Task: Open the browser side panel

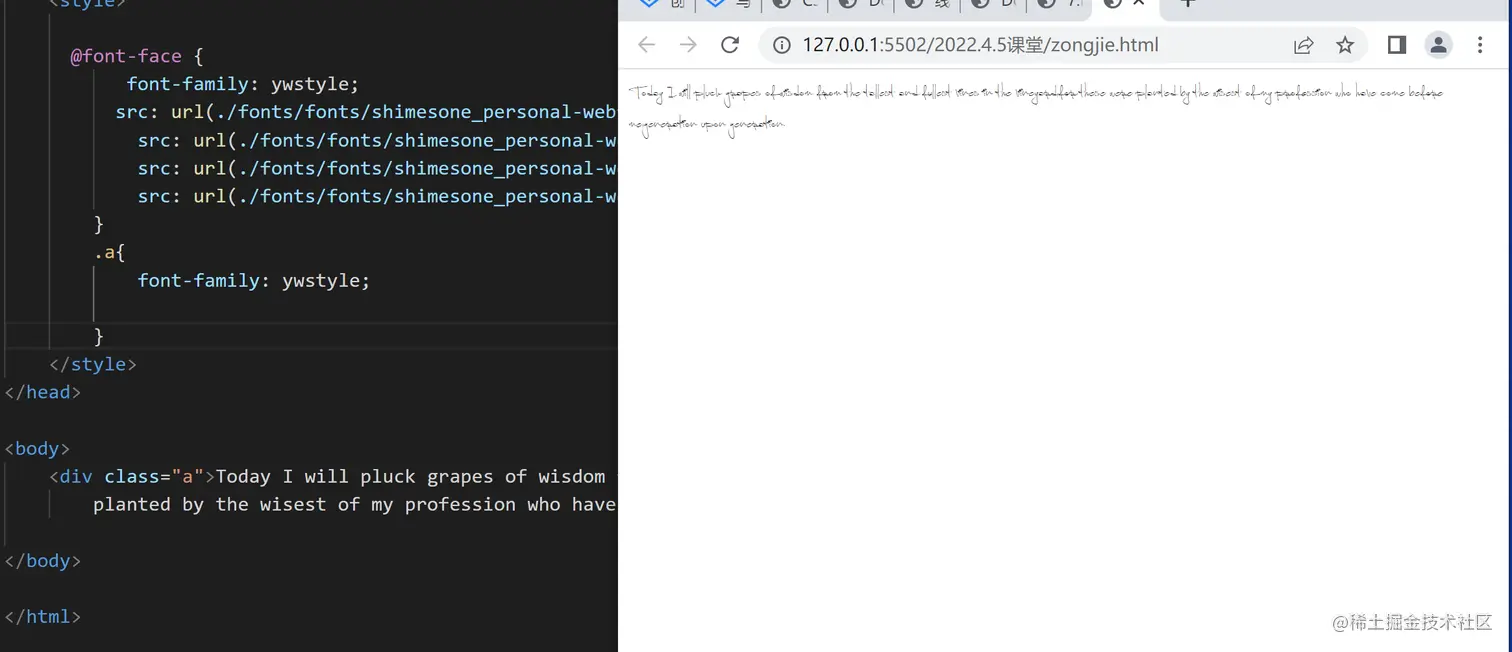Action: coord(1397,45)
